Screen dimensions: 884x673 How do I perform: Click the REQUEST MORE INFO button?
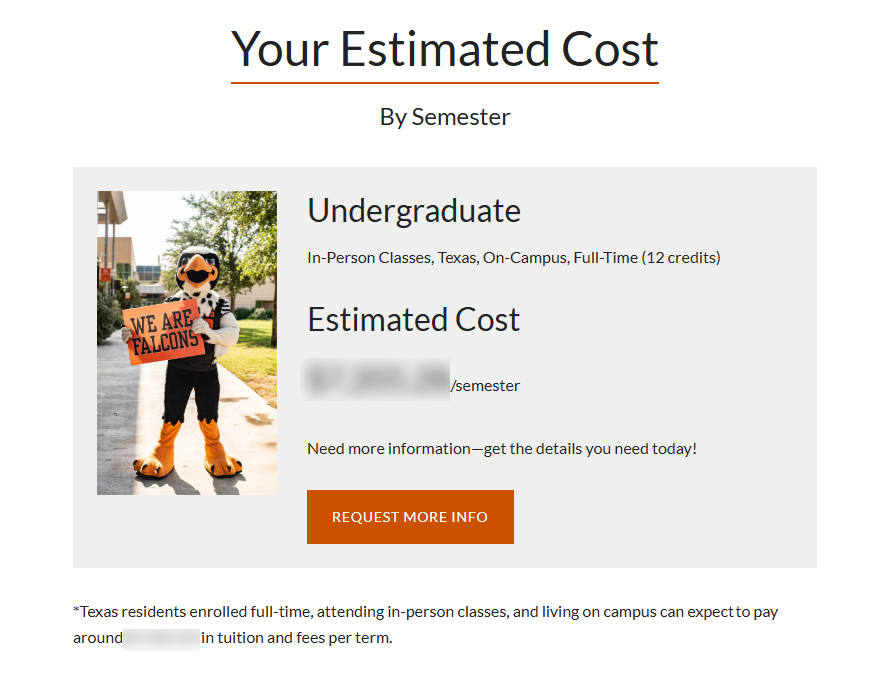410,517
